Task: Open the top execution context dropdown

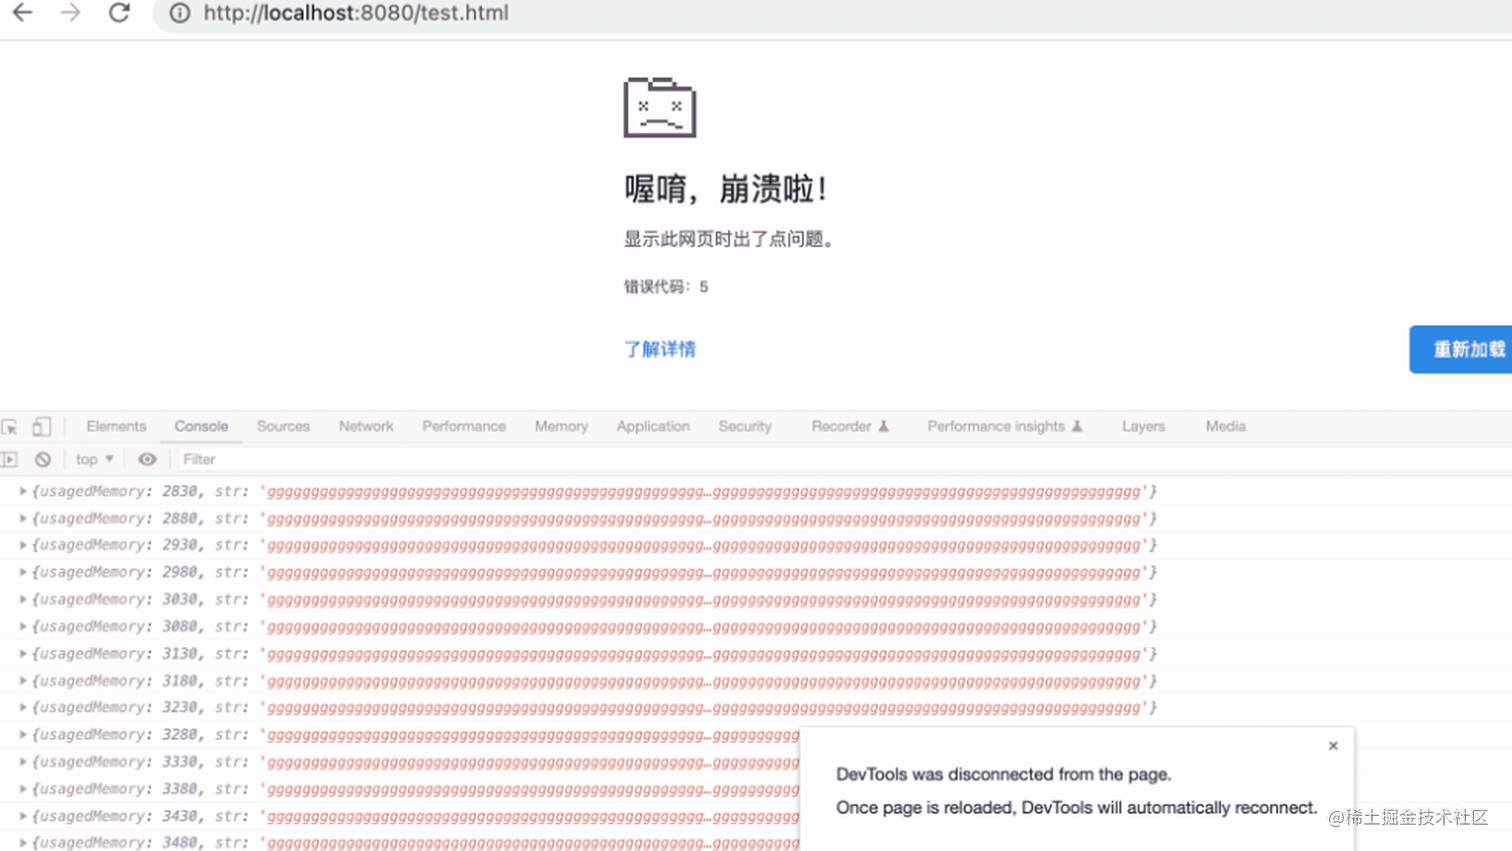Action: pos(92,459)
